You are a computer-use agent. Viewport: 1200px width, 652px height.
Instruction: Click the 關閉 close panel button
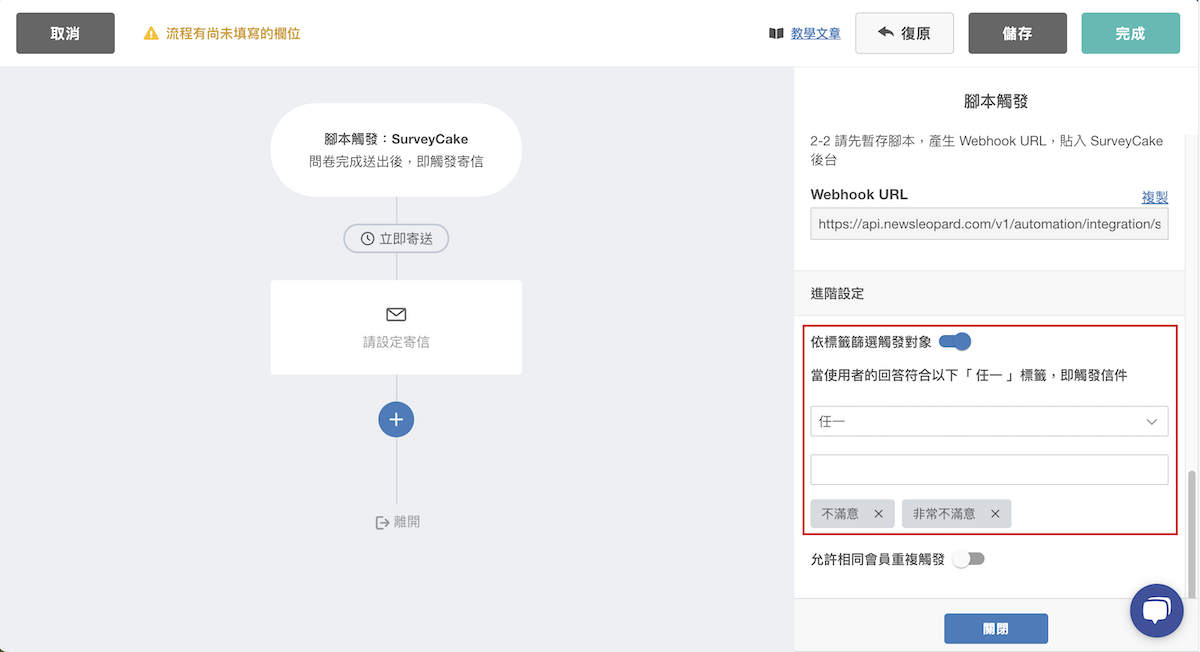click(996, 629)
